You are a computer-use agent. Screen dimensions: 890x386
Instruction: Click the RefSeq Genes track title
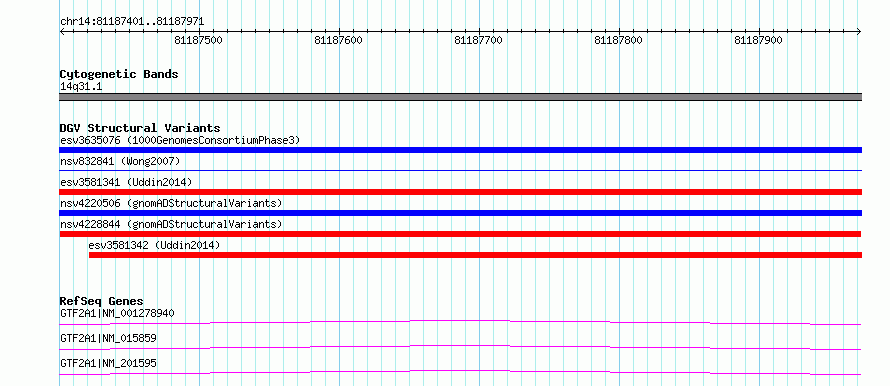[102, 301]
